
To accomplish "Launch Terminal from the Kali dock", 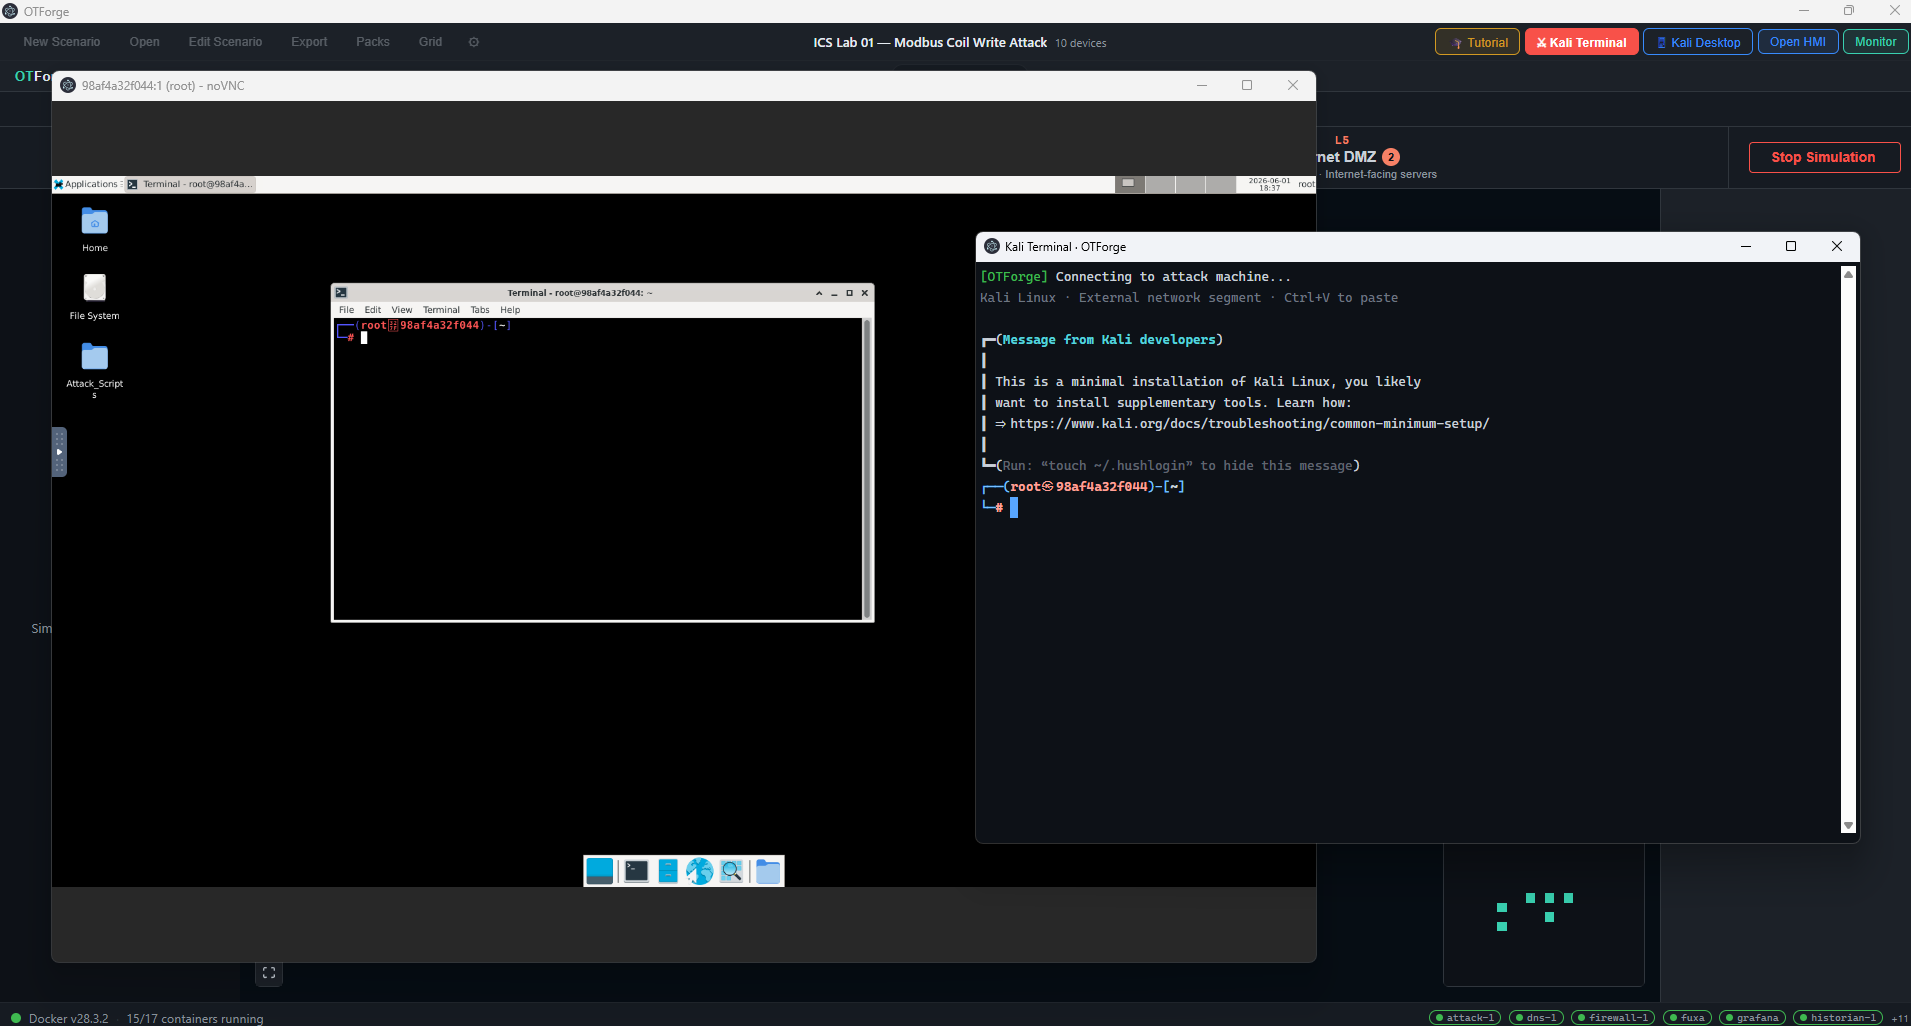I will pyautogui.click(x=636, y=871).
